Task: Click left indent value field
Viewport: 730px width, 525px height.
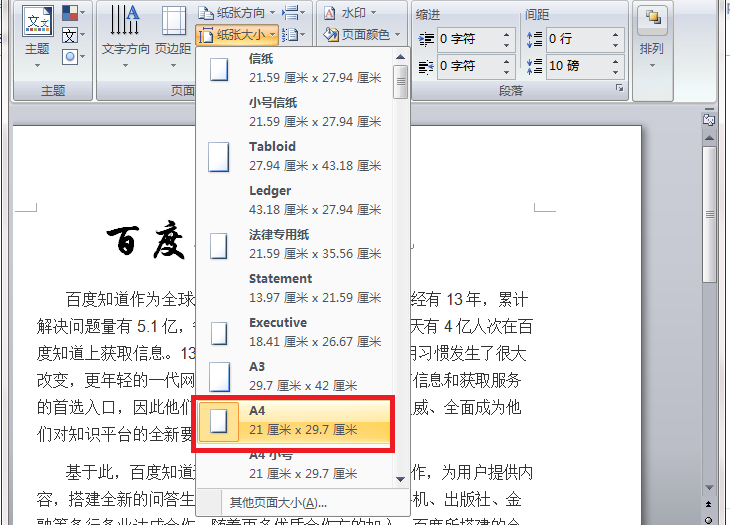Action: 468,39
